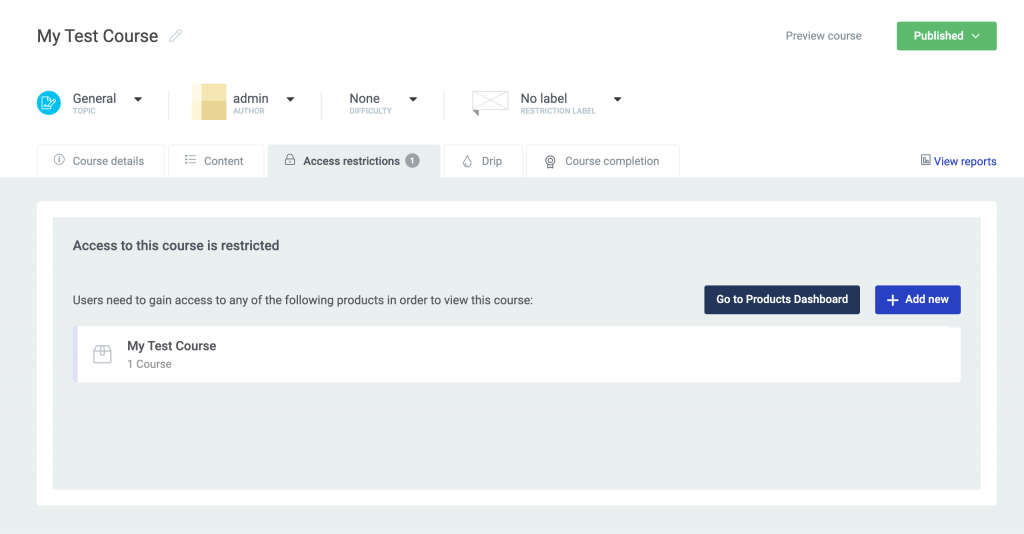Click the droplet icon on Drip tab
The height and width of the screenshot is (534, 1024).
tap(467, 161)
